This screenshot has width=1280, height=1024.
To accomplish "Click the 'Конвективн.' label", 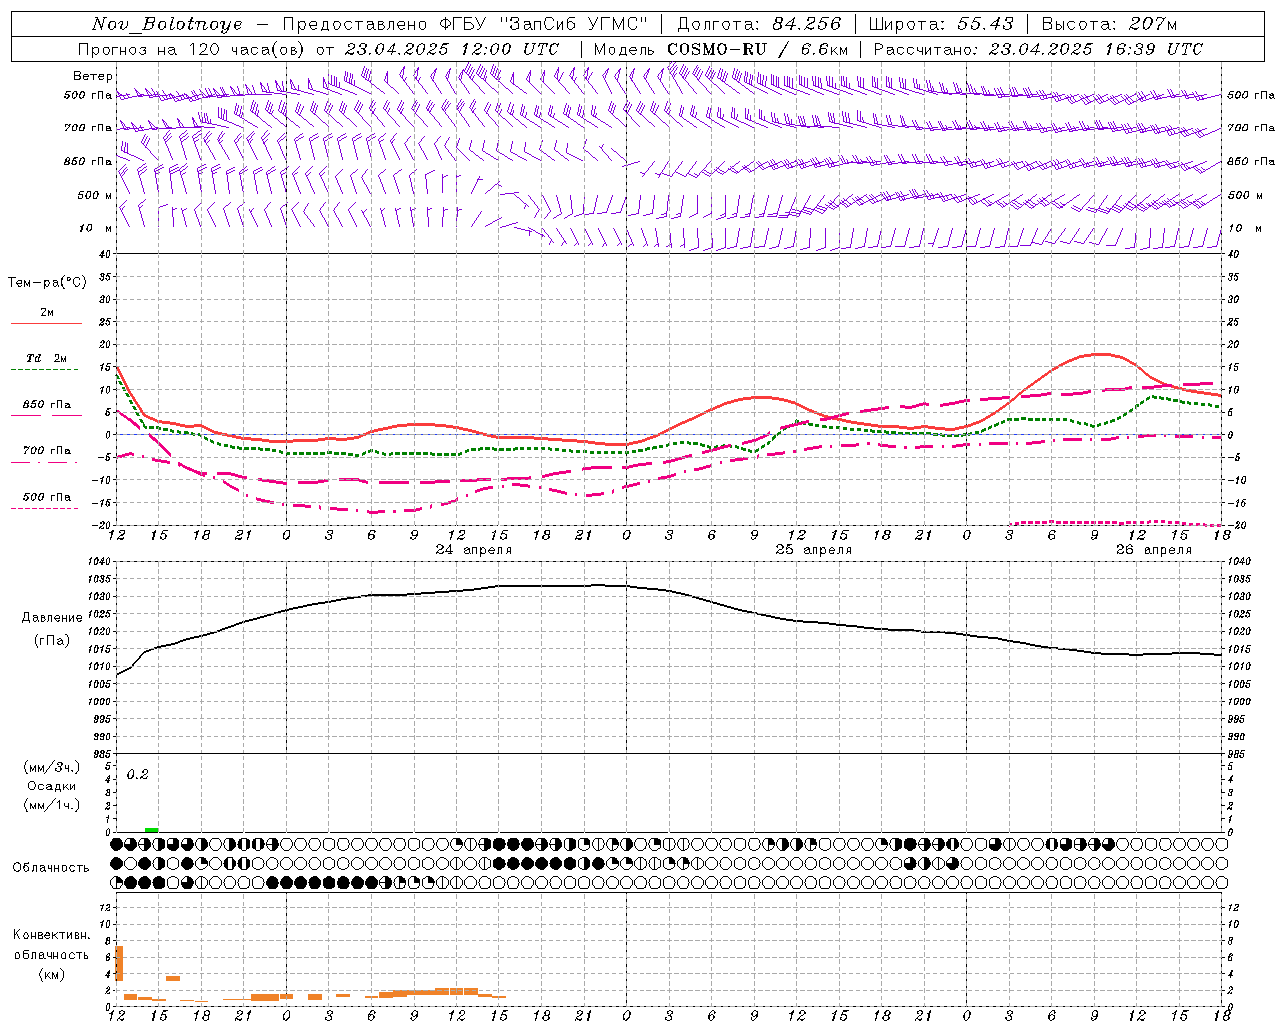I will (x=52, y=935).
